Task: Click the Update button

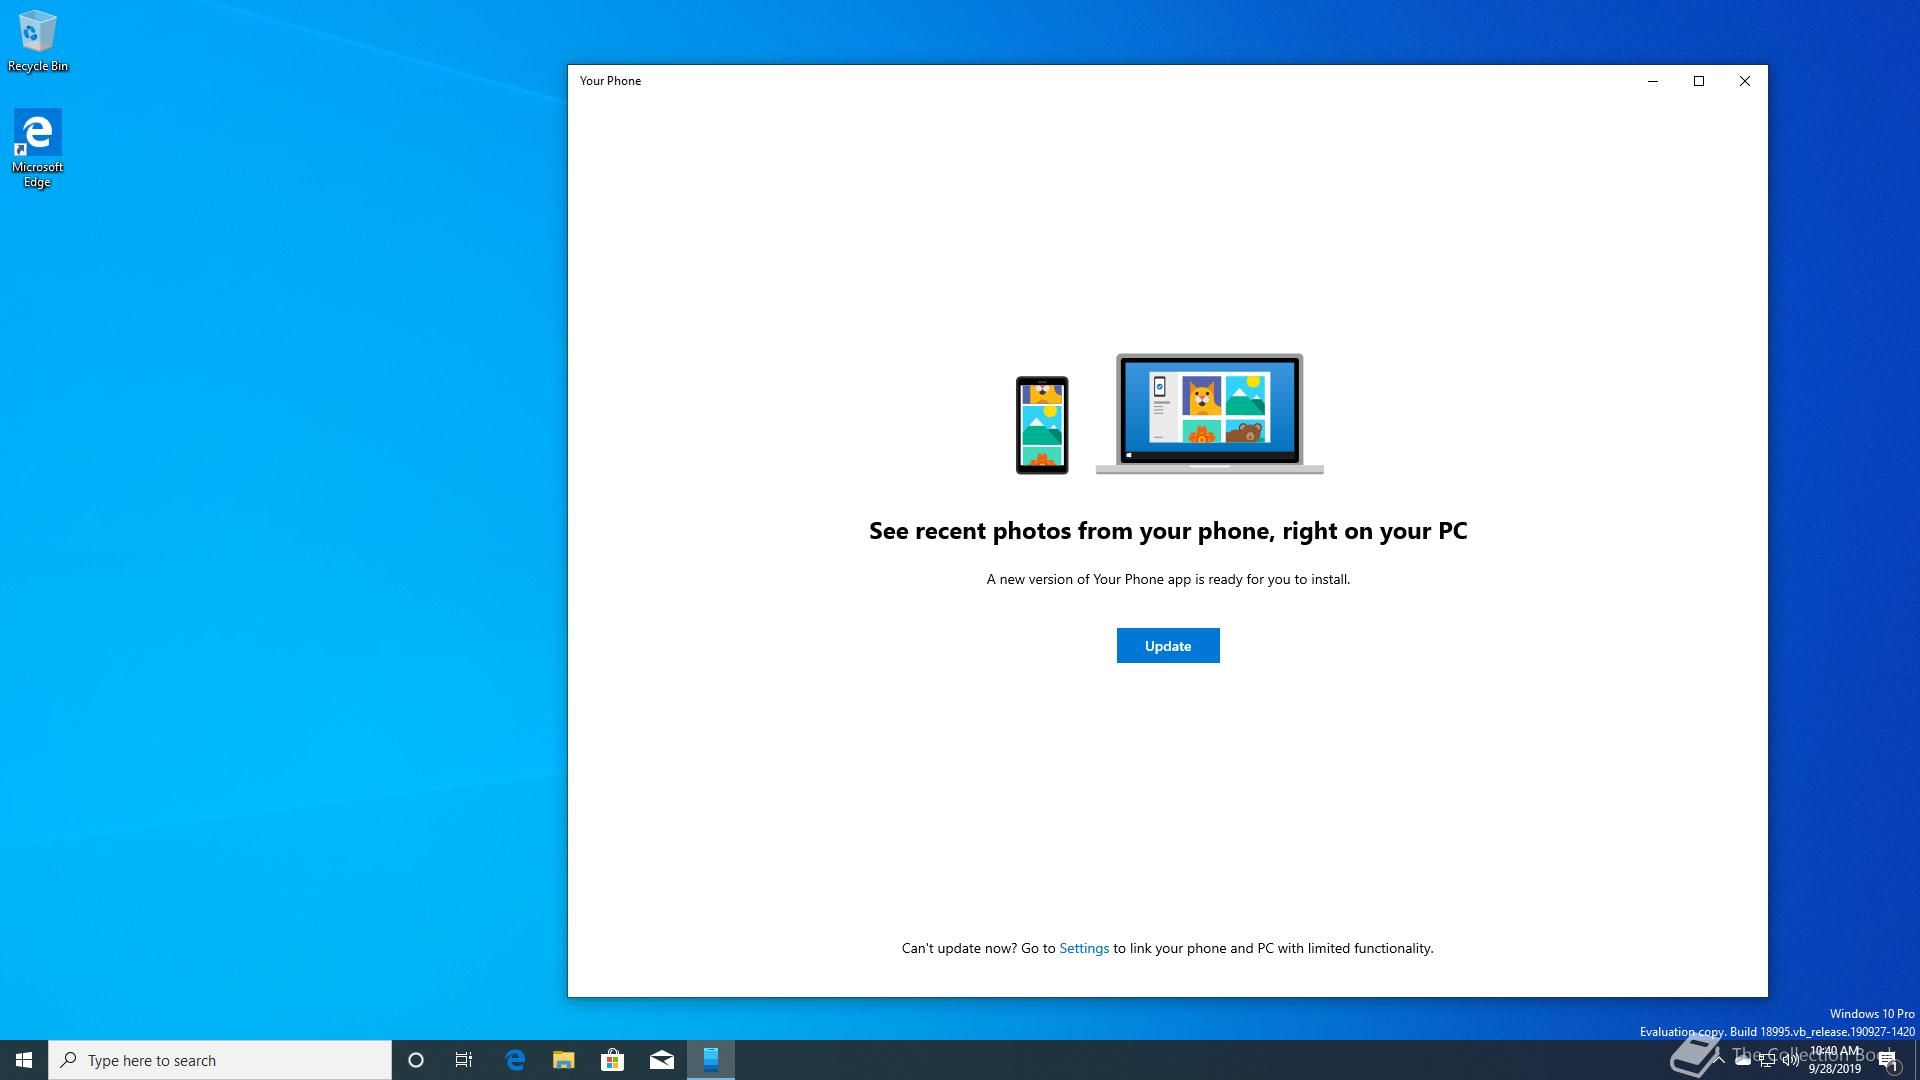Action: click(1167, 646)
